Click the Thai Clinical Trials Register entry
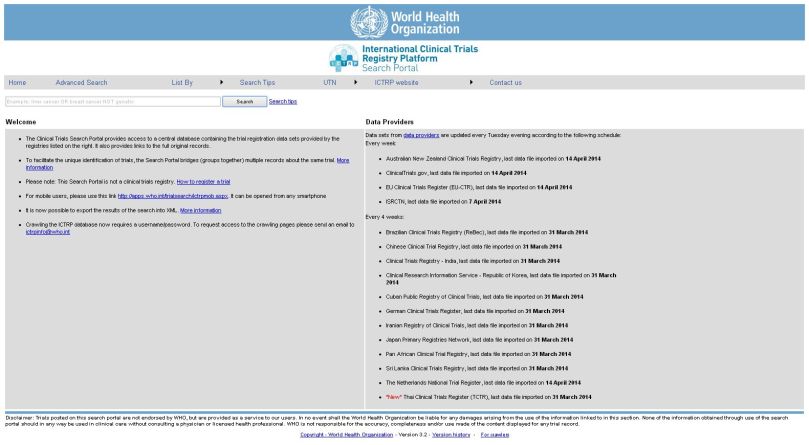The width and height of the screenshot is (809, 445). (489, 398)
